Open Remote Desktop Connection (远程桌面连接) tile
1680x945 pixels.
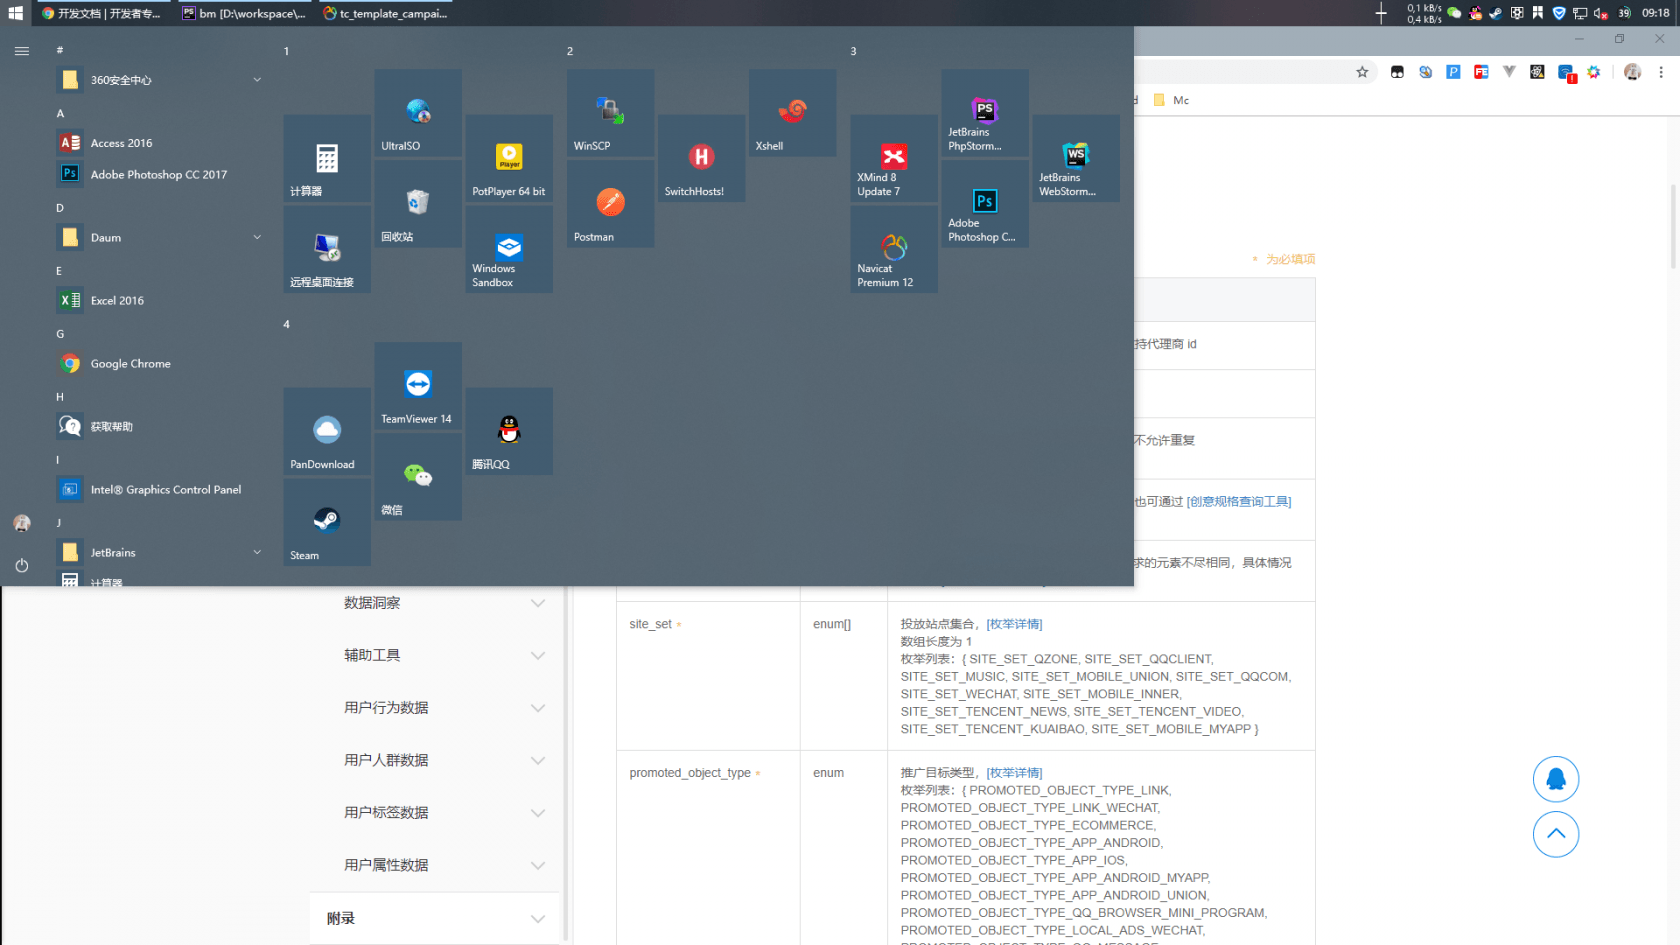(x=327, y=249)
